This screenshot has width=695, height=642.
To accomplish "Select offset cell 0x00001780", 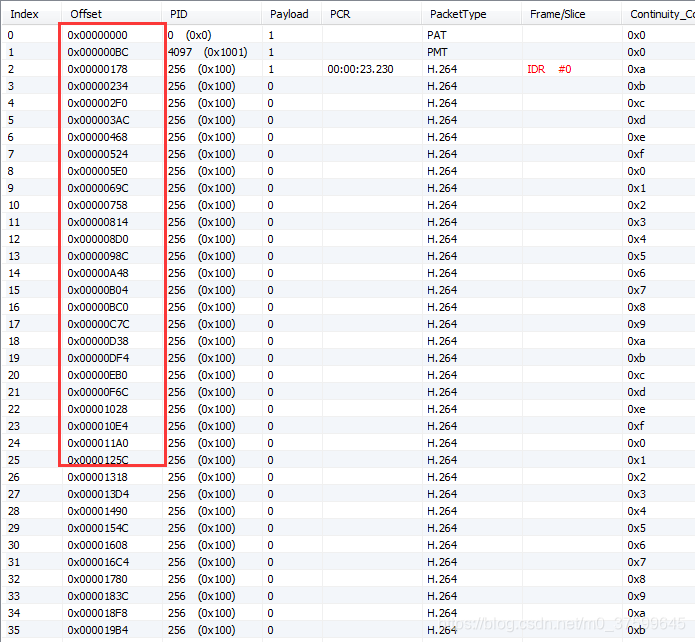I will coord(98,579).
